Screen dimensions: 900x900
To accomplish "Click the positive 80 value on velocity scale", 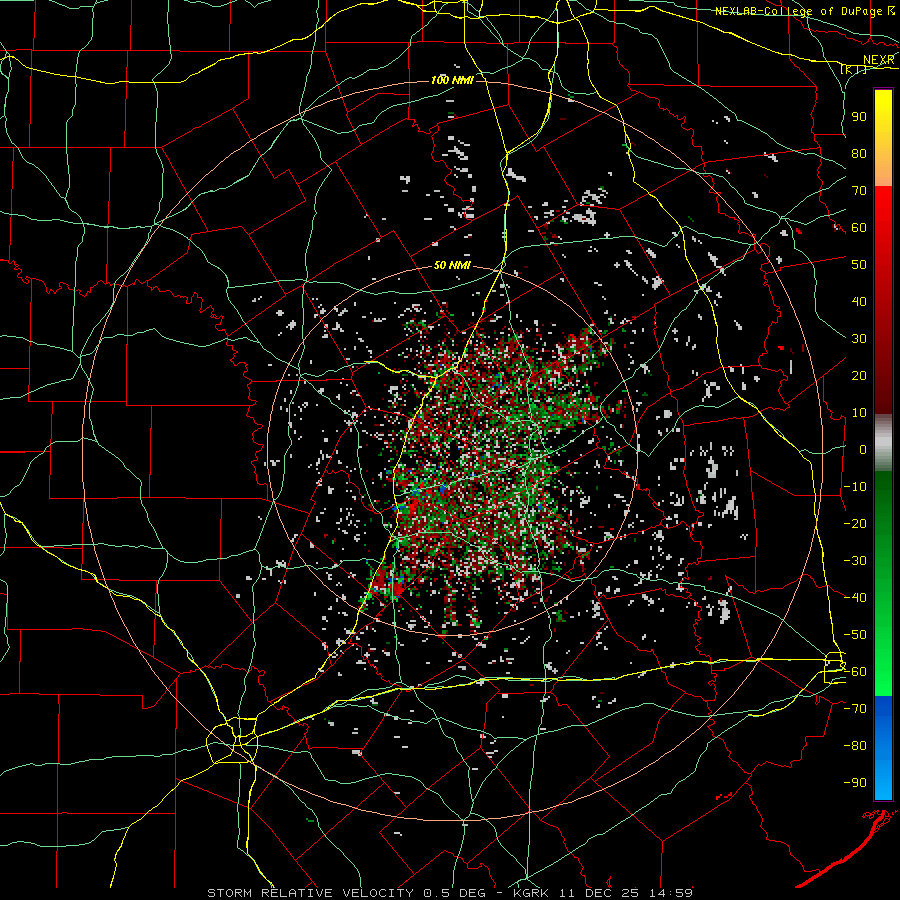I will point(859,153).
